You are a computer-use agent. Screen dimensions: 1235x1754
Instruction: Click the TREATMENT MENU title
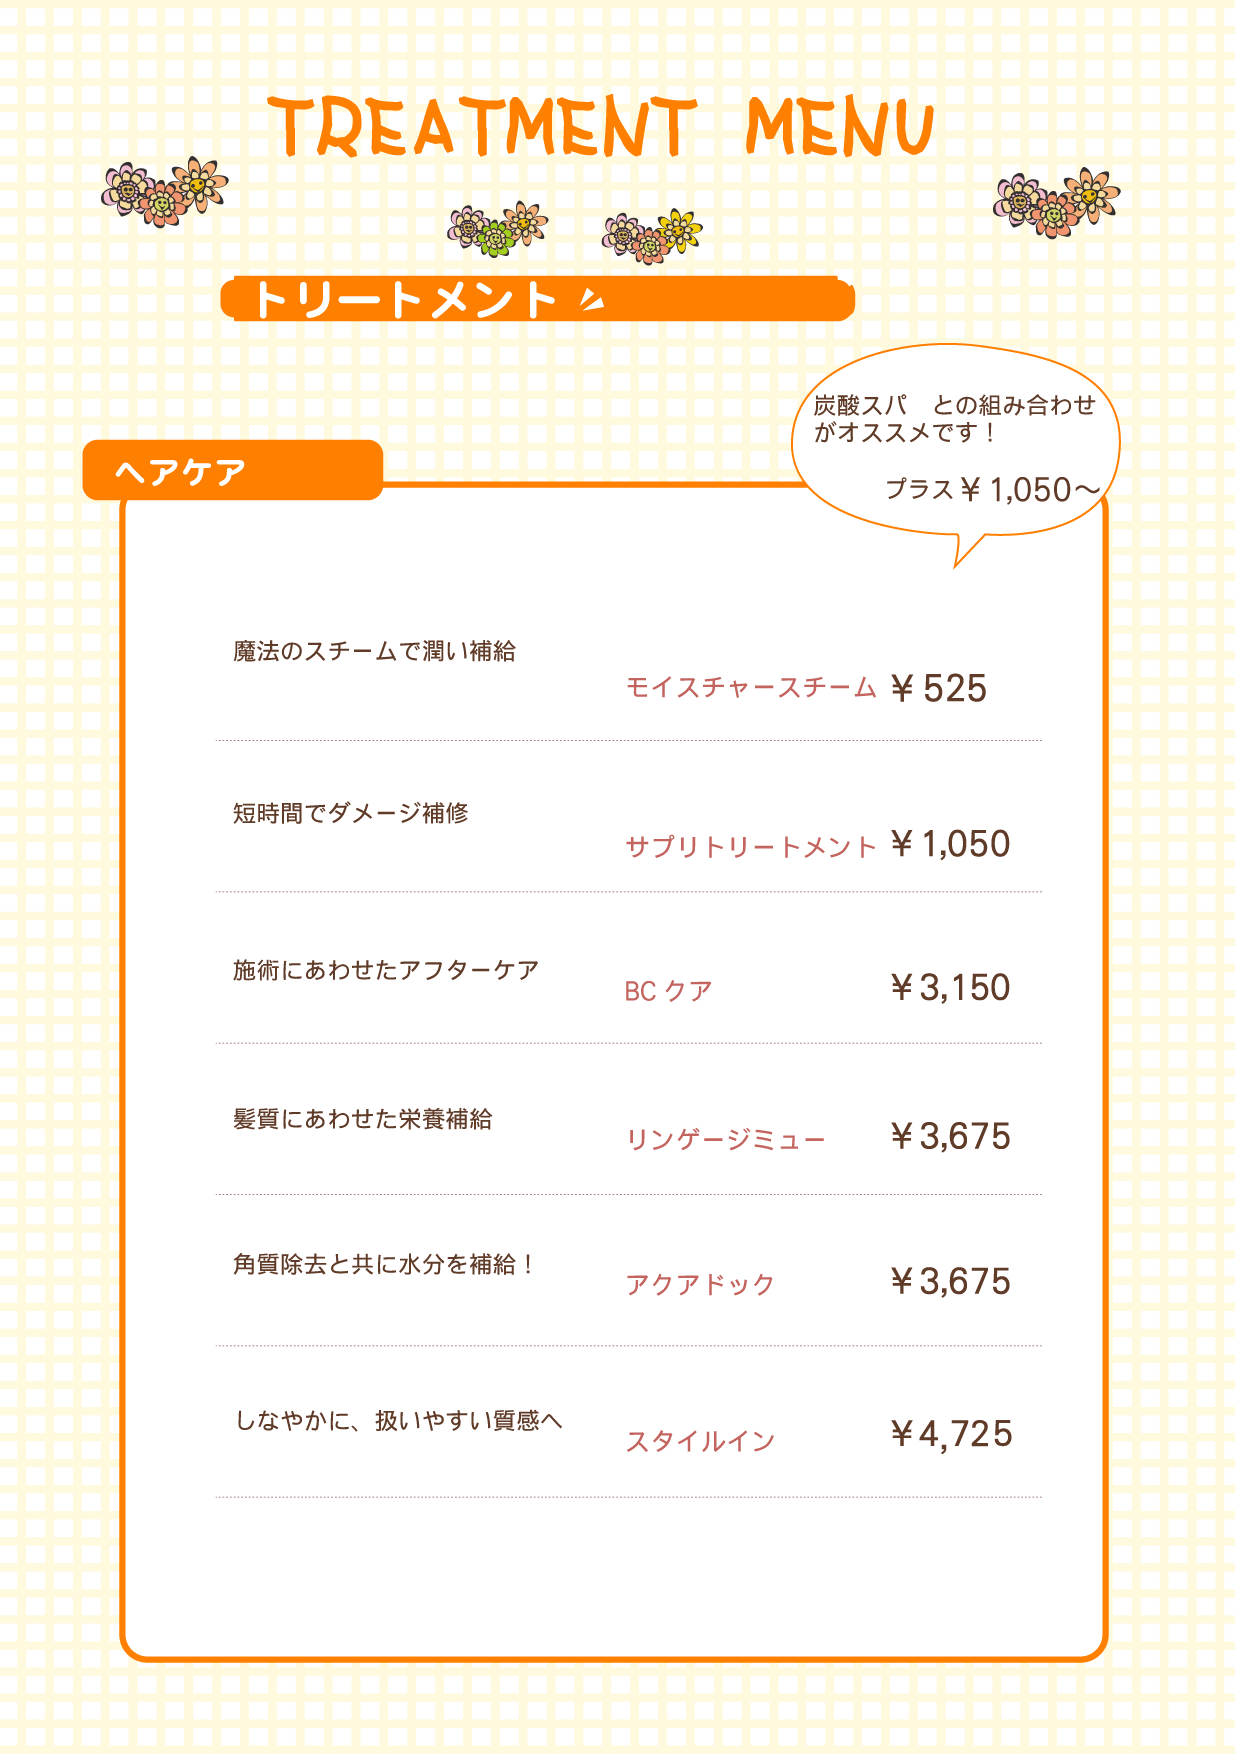(602, 128)
